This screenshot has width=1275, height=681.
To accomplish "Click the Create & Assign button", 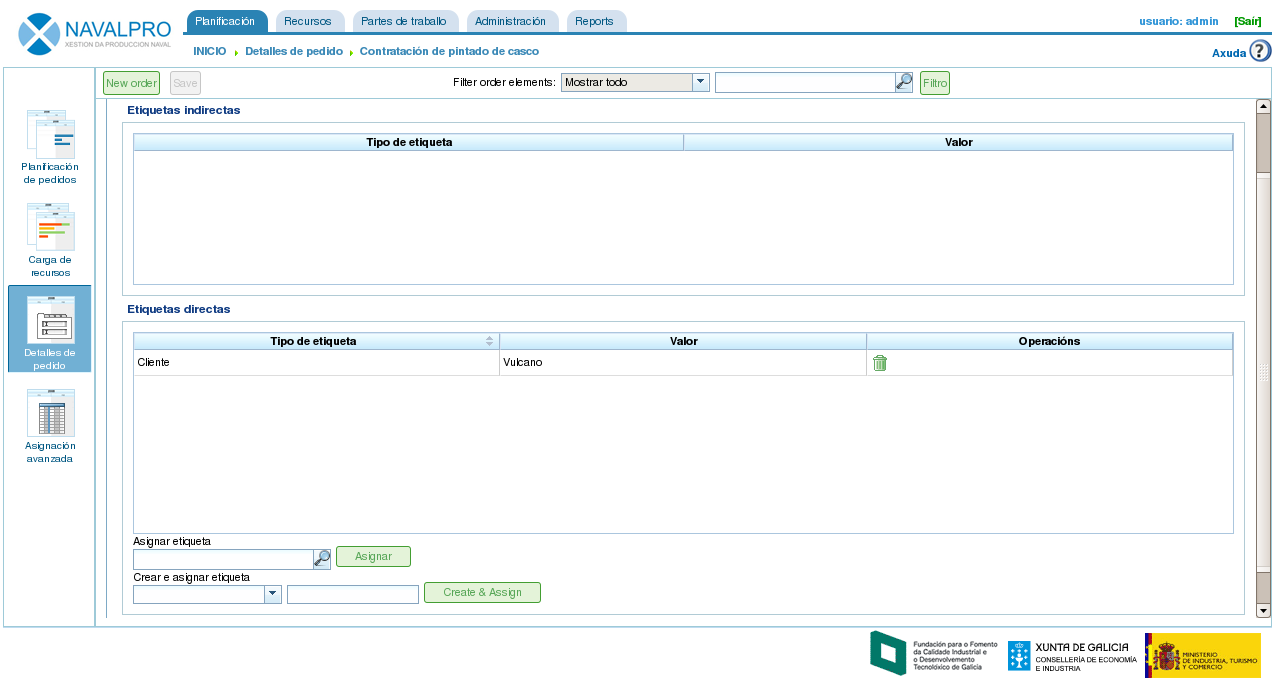I will click(x=482, y=592).
